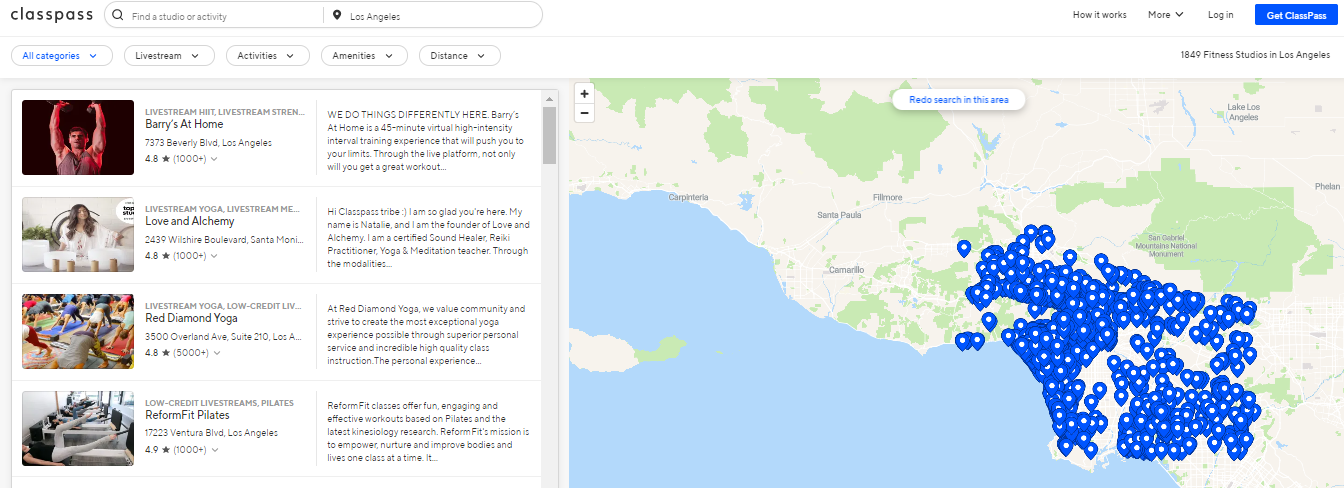Click Fillmore label on map

click(888, 197)
